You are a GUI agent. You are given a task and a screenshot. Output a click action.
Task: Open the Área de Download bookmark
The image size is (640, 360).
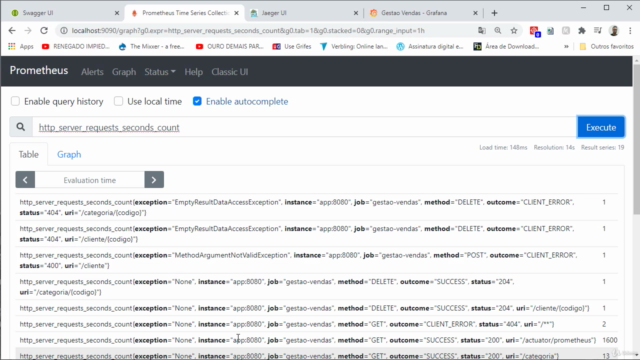point(506,47)
